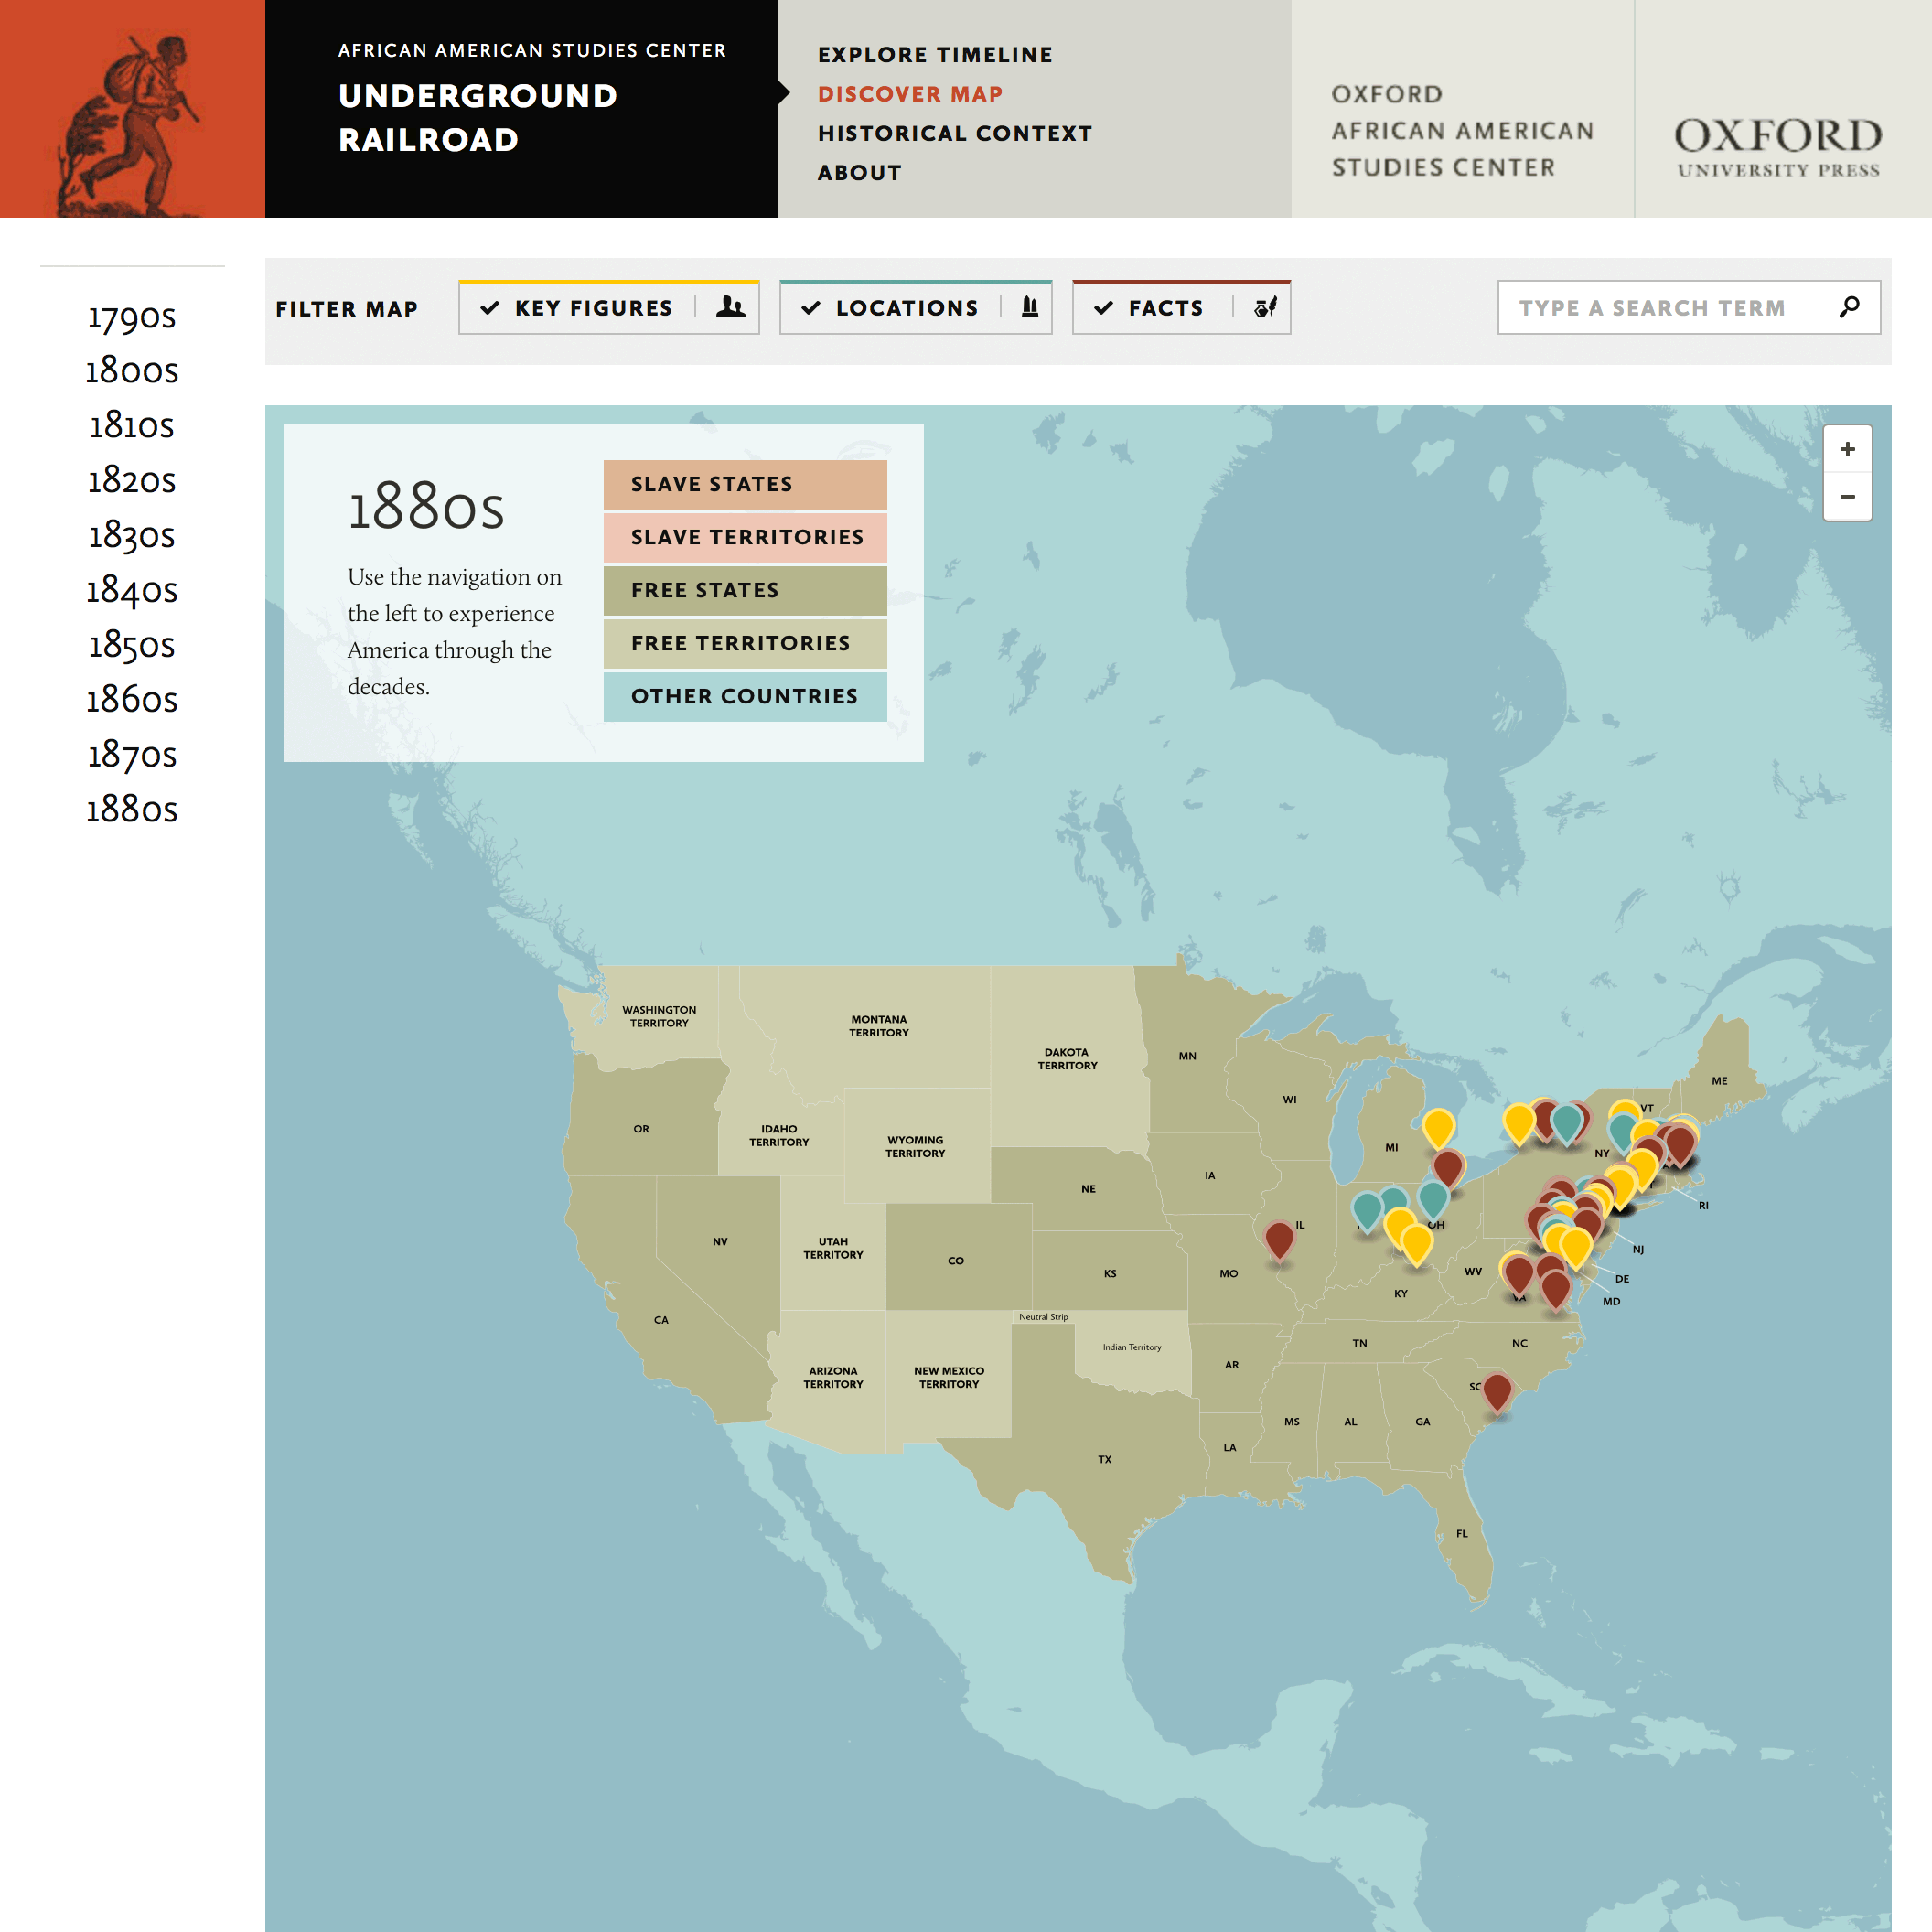The height and width of the screenshot is (1932, 1932).
Task: Select the dark red pin covering VA label
Action: [x=1518, y=1276]
